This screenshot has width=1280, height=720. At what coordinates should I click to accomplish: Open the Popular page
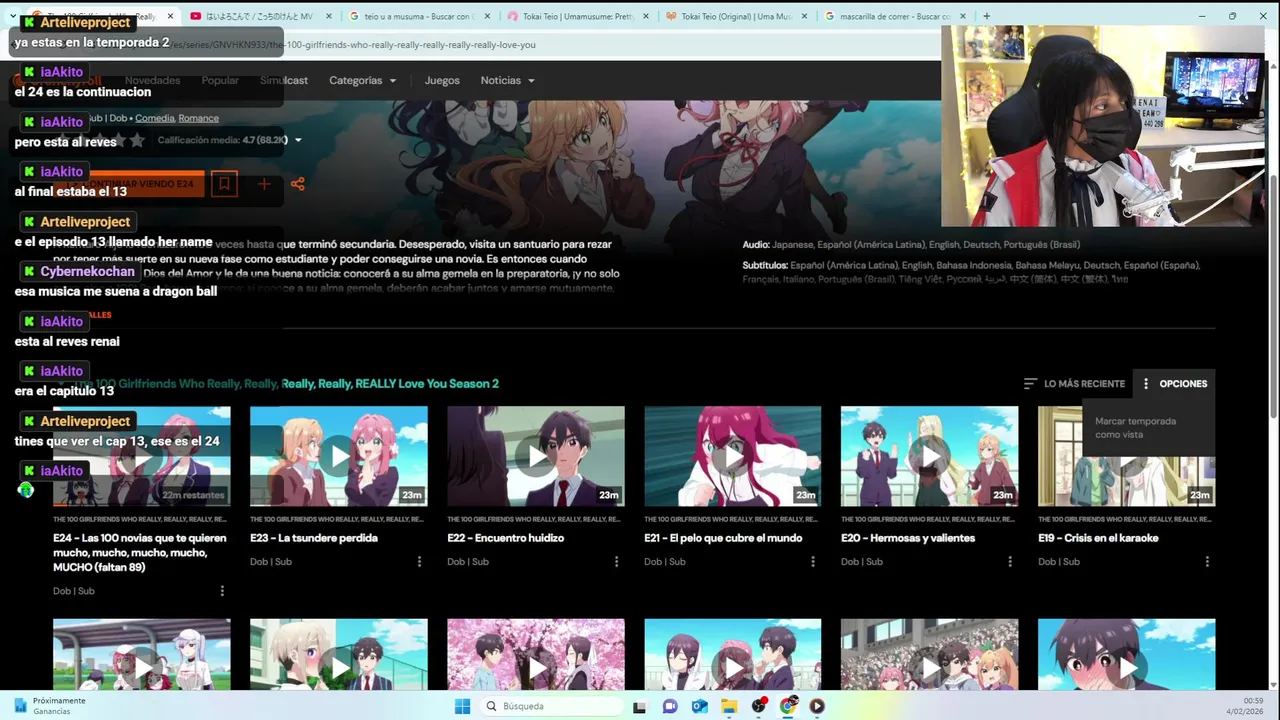pos(220,80)
